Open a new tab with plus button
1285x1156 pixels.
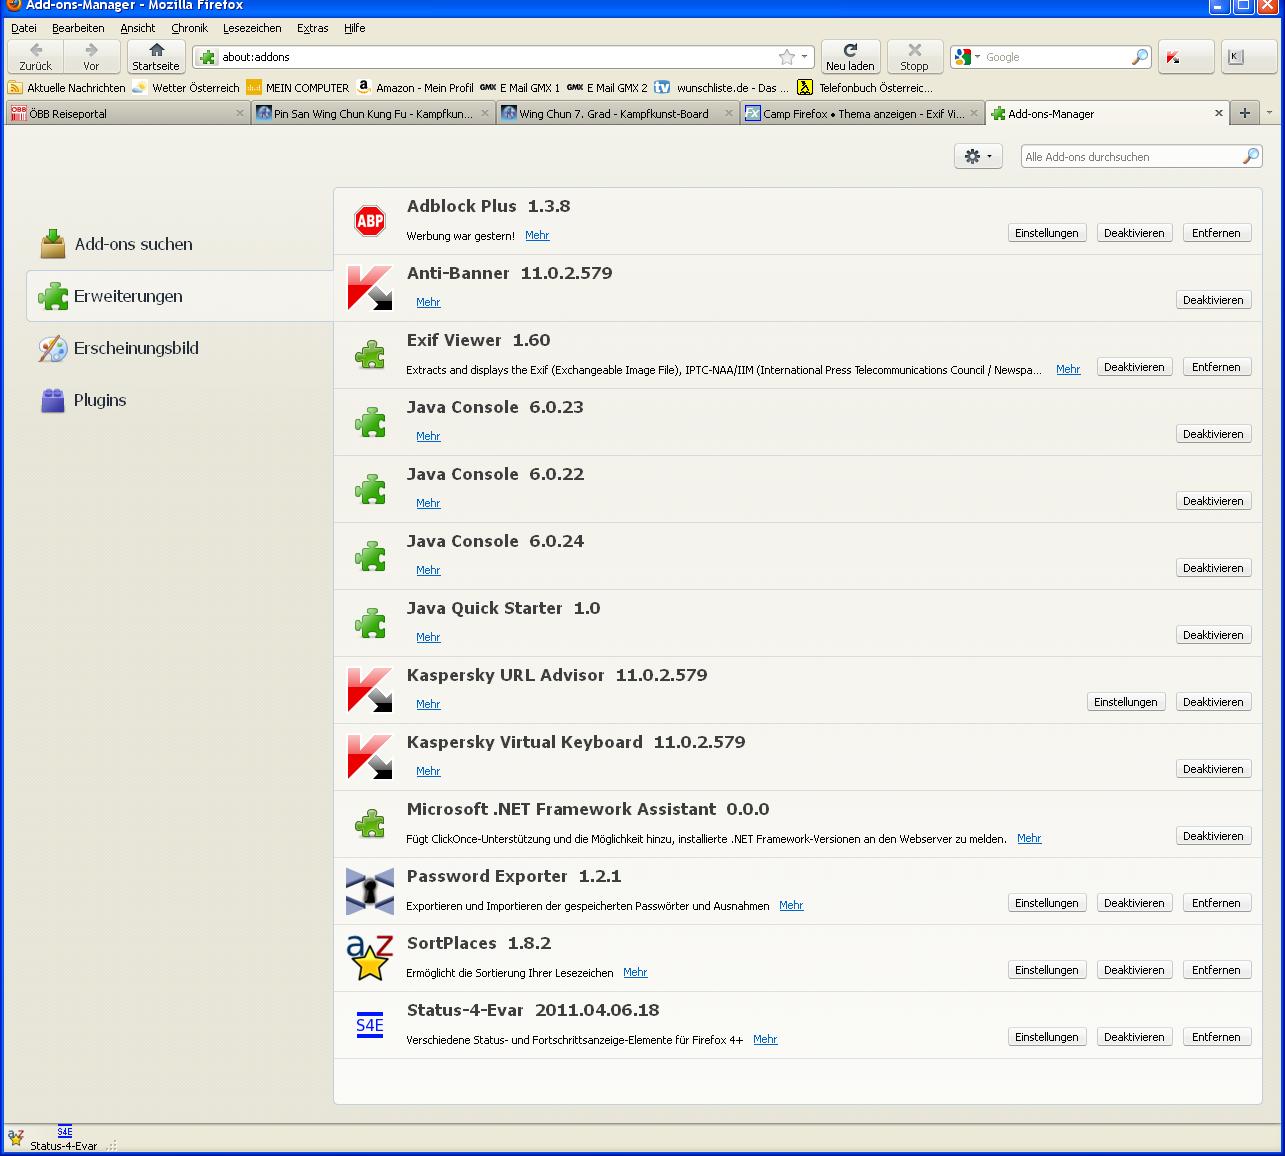point(1244,113)
